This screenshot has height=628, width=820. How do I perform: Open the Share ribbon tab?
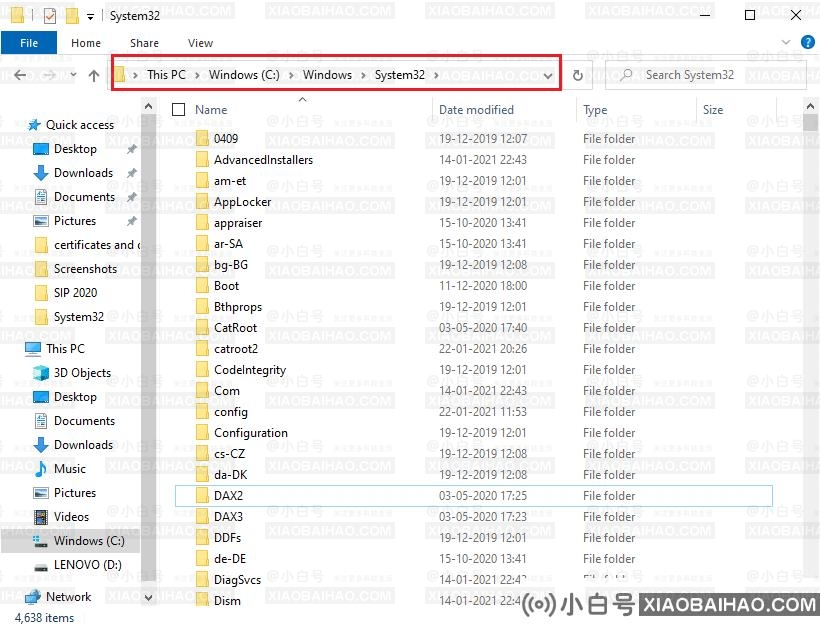[x=144, y=43]
